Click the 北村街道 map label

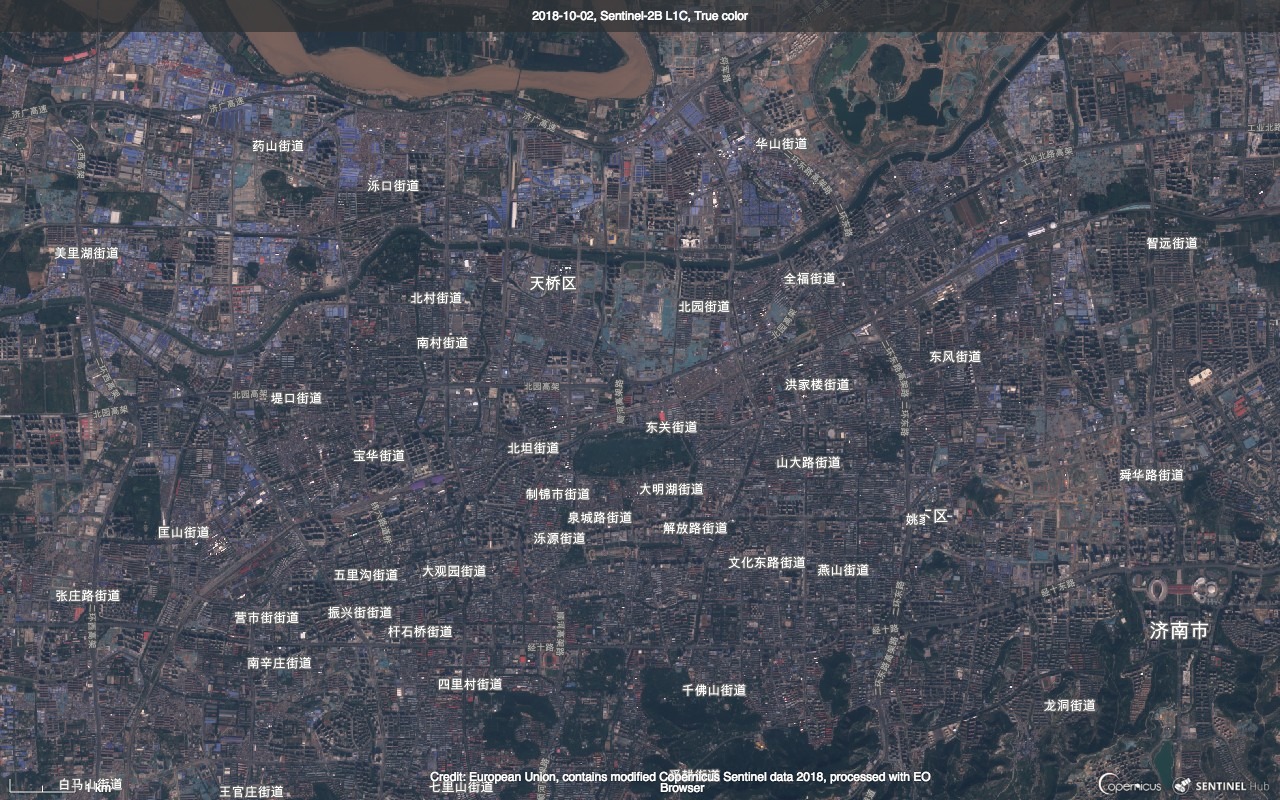(436, 298)
